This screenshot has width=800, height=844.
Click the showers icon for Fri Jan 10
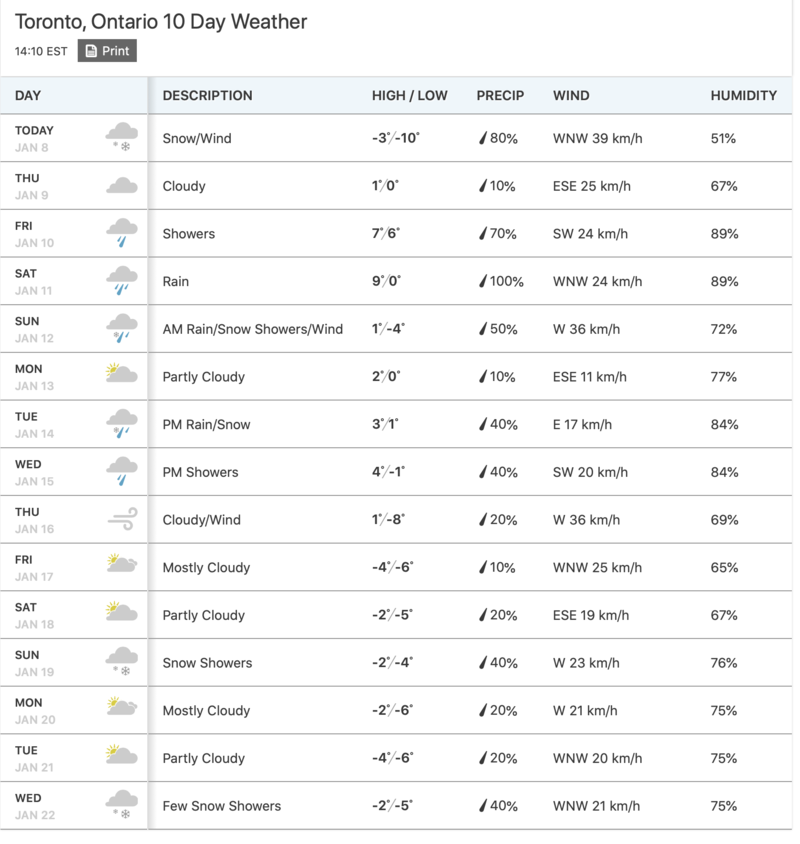point(122,233)
